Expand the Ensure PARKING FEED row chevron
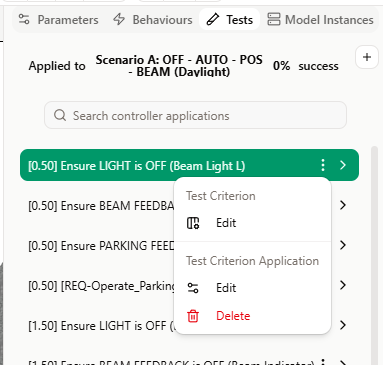This screenshot has width=383, height=365. pyautogui.click(x=343, y=245)
